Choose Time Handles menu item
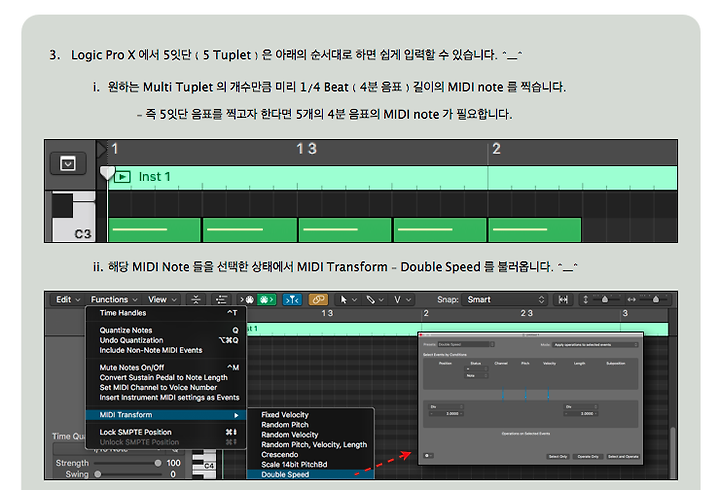This screenshot has height=490, width=720. (x=166, y=313)
